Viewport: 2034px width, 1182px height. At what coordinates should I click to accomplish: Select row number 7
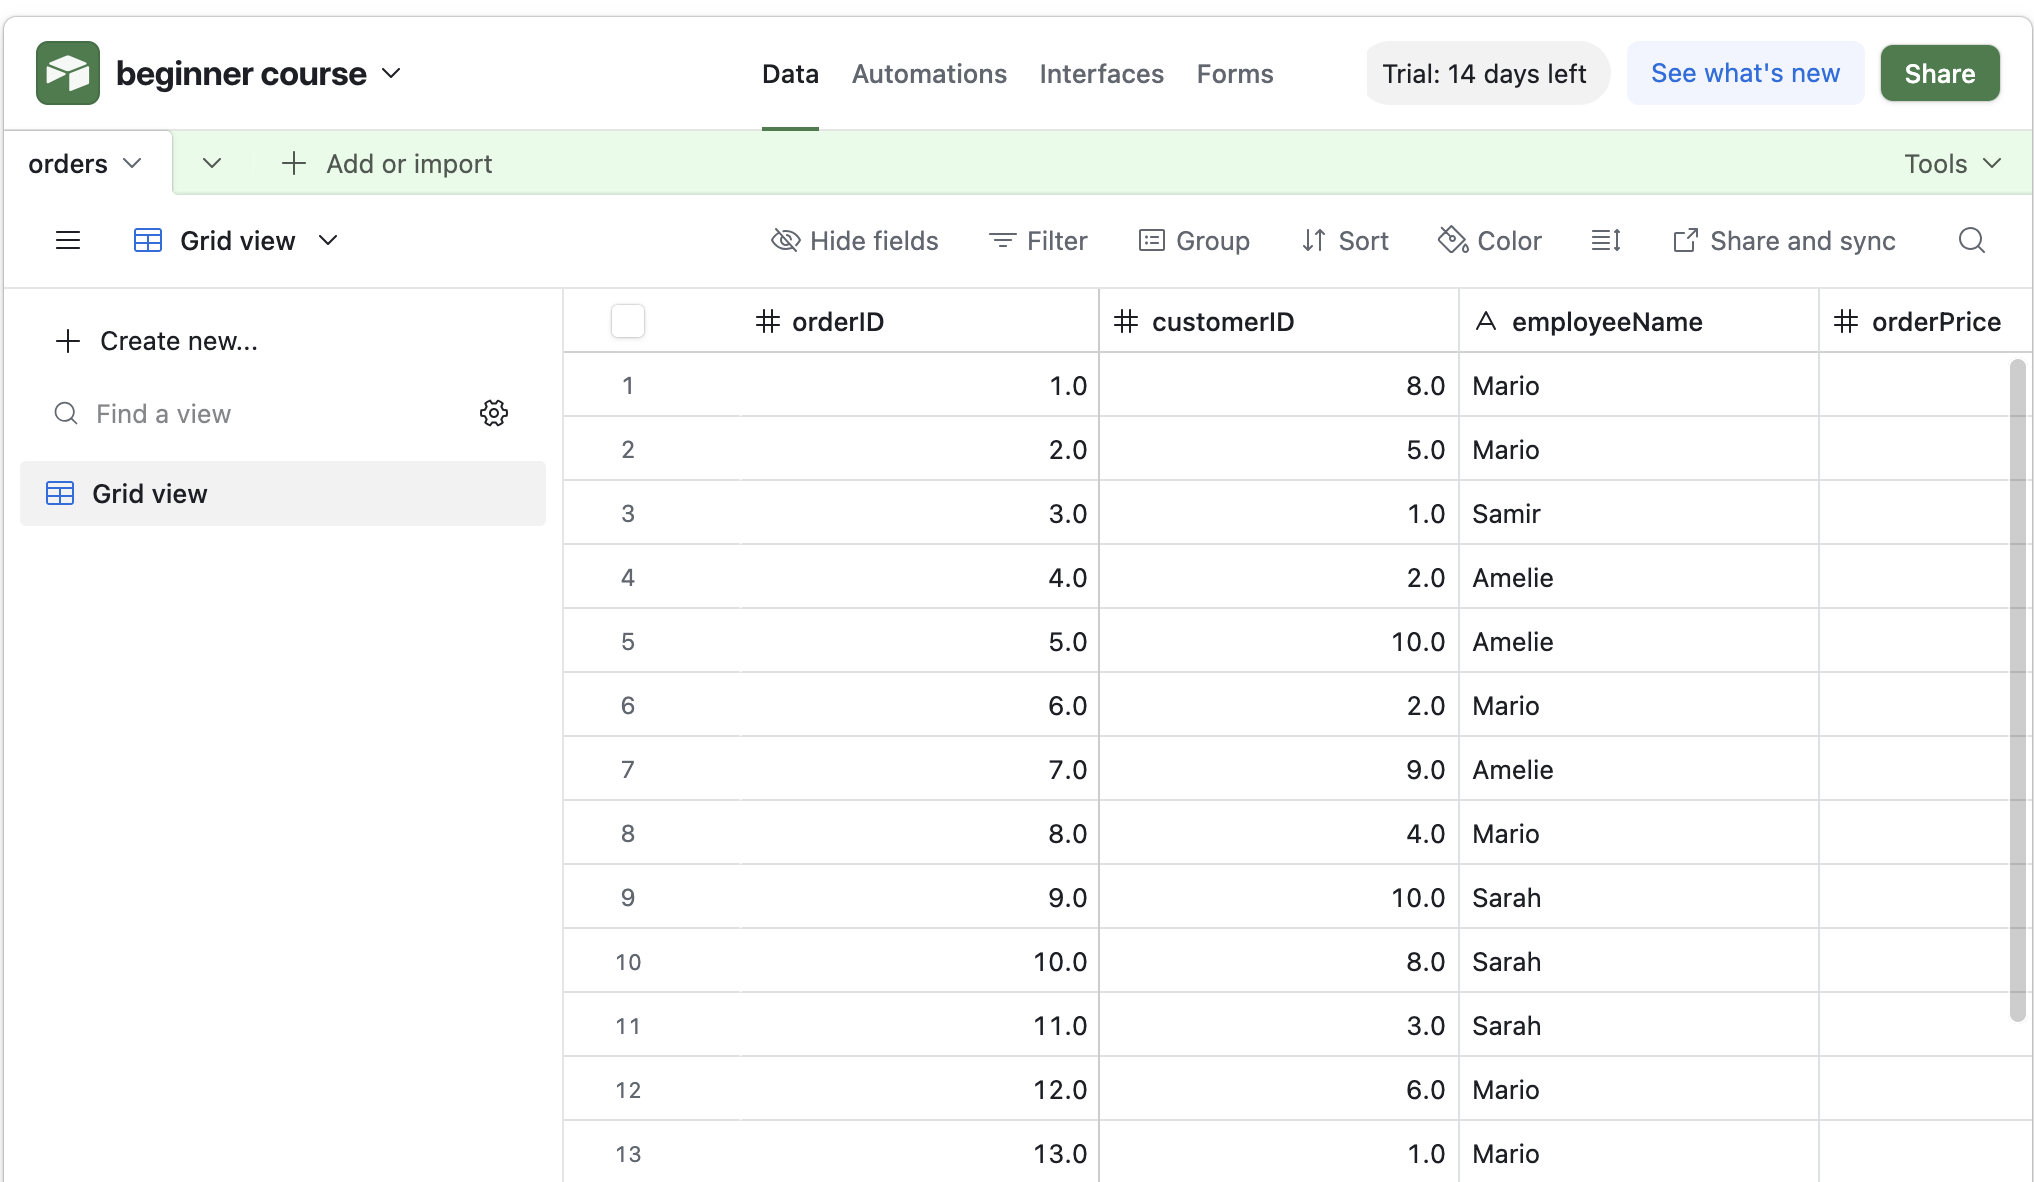coord(628,770)
